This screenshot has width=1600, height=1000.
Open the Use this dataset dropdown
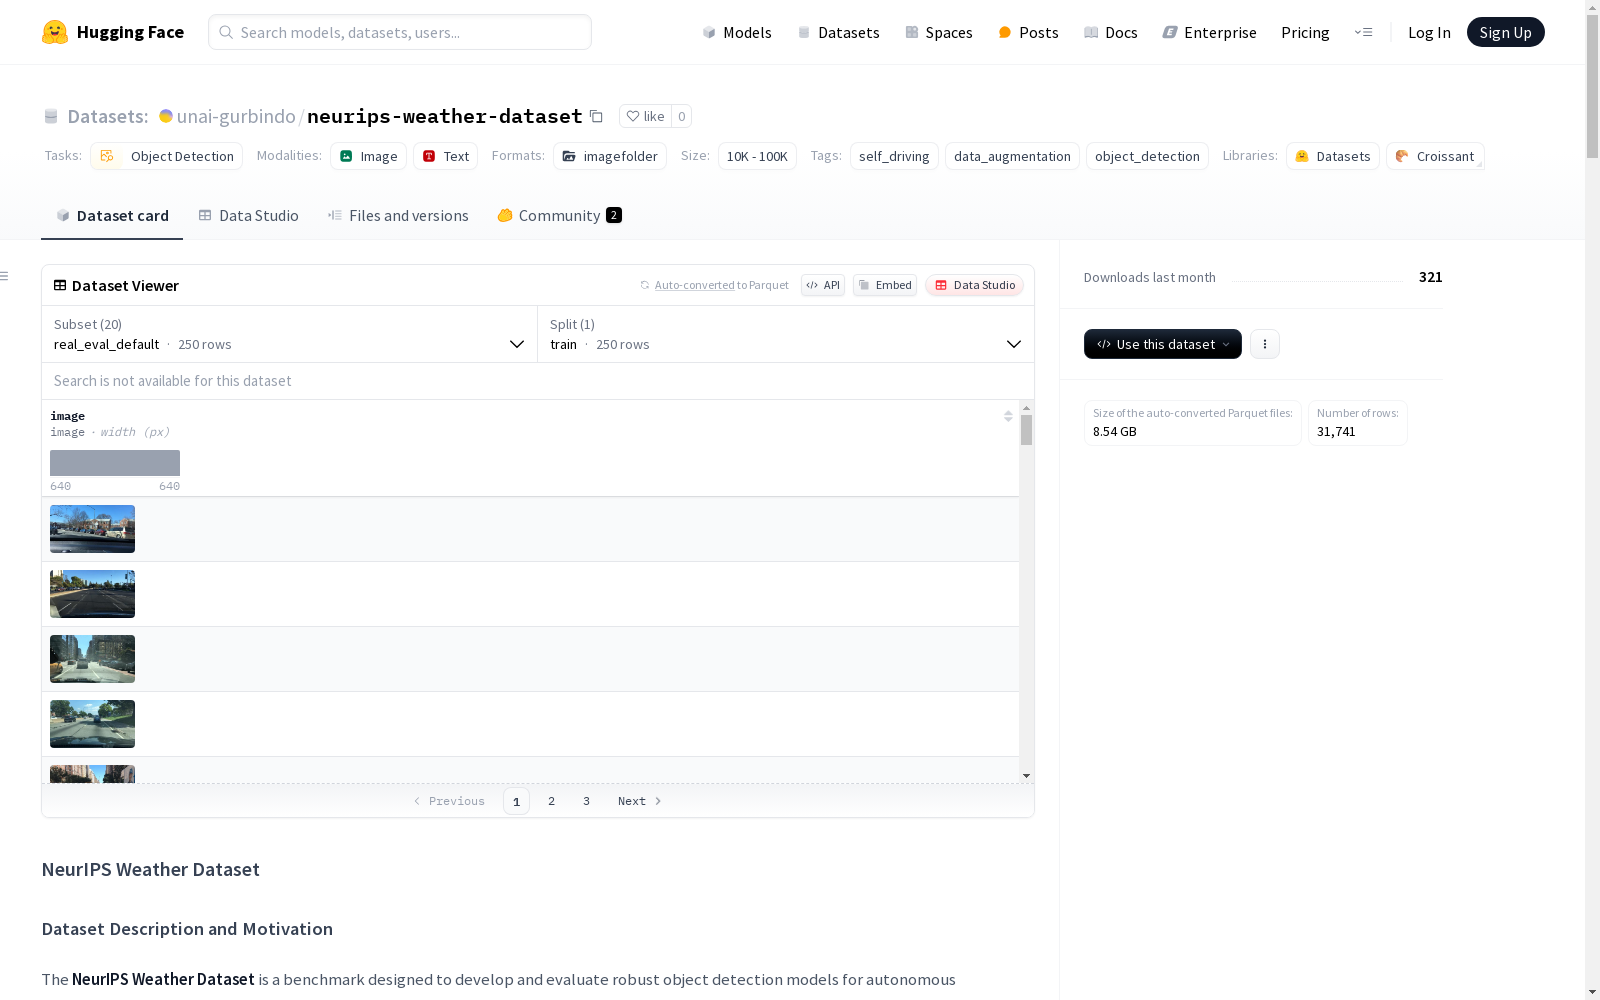(1162, 344)
